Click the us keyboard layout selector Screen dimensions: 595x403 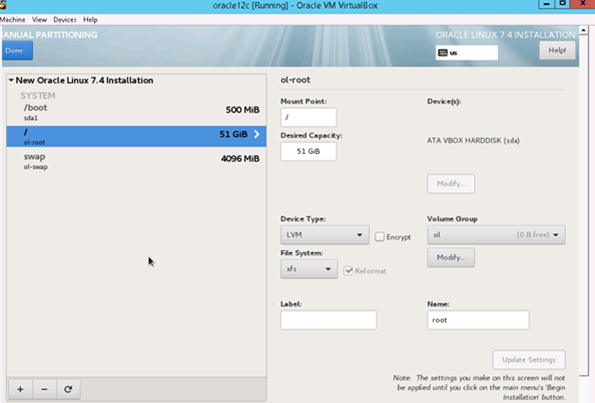click(467, 53)
